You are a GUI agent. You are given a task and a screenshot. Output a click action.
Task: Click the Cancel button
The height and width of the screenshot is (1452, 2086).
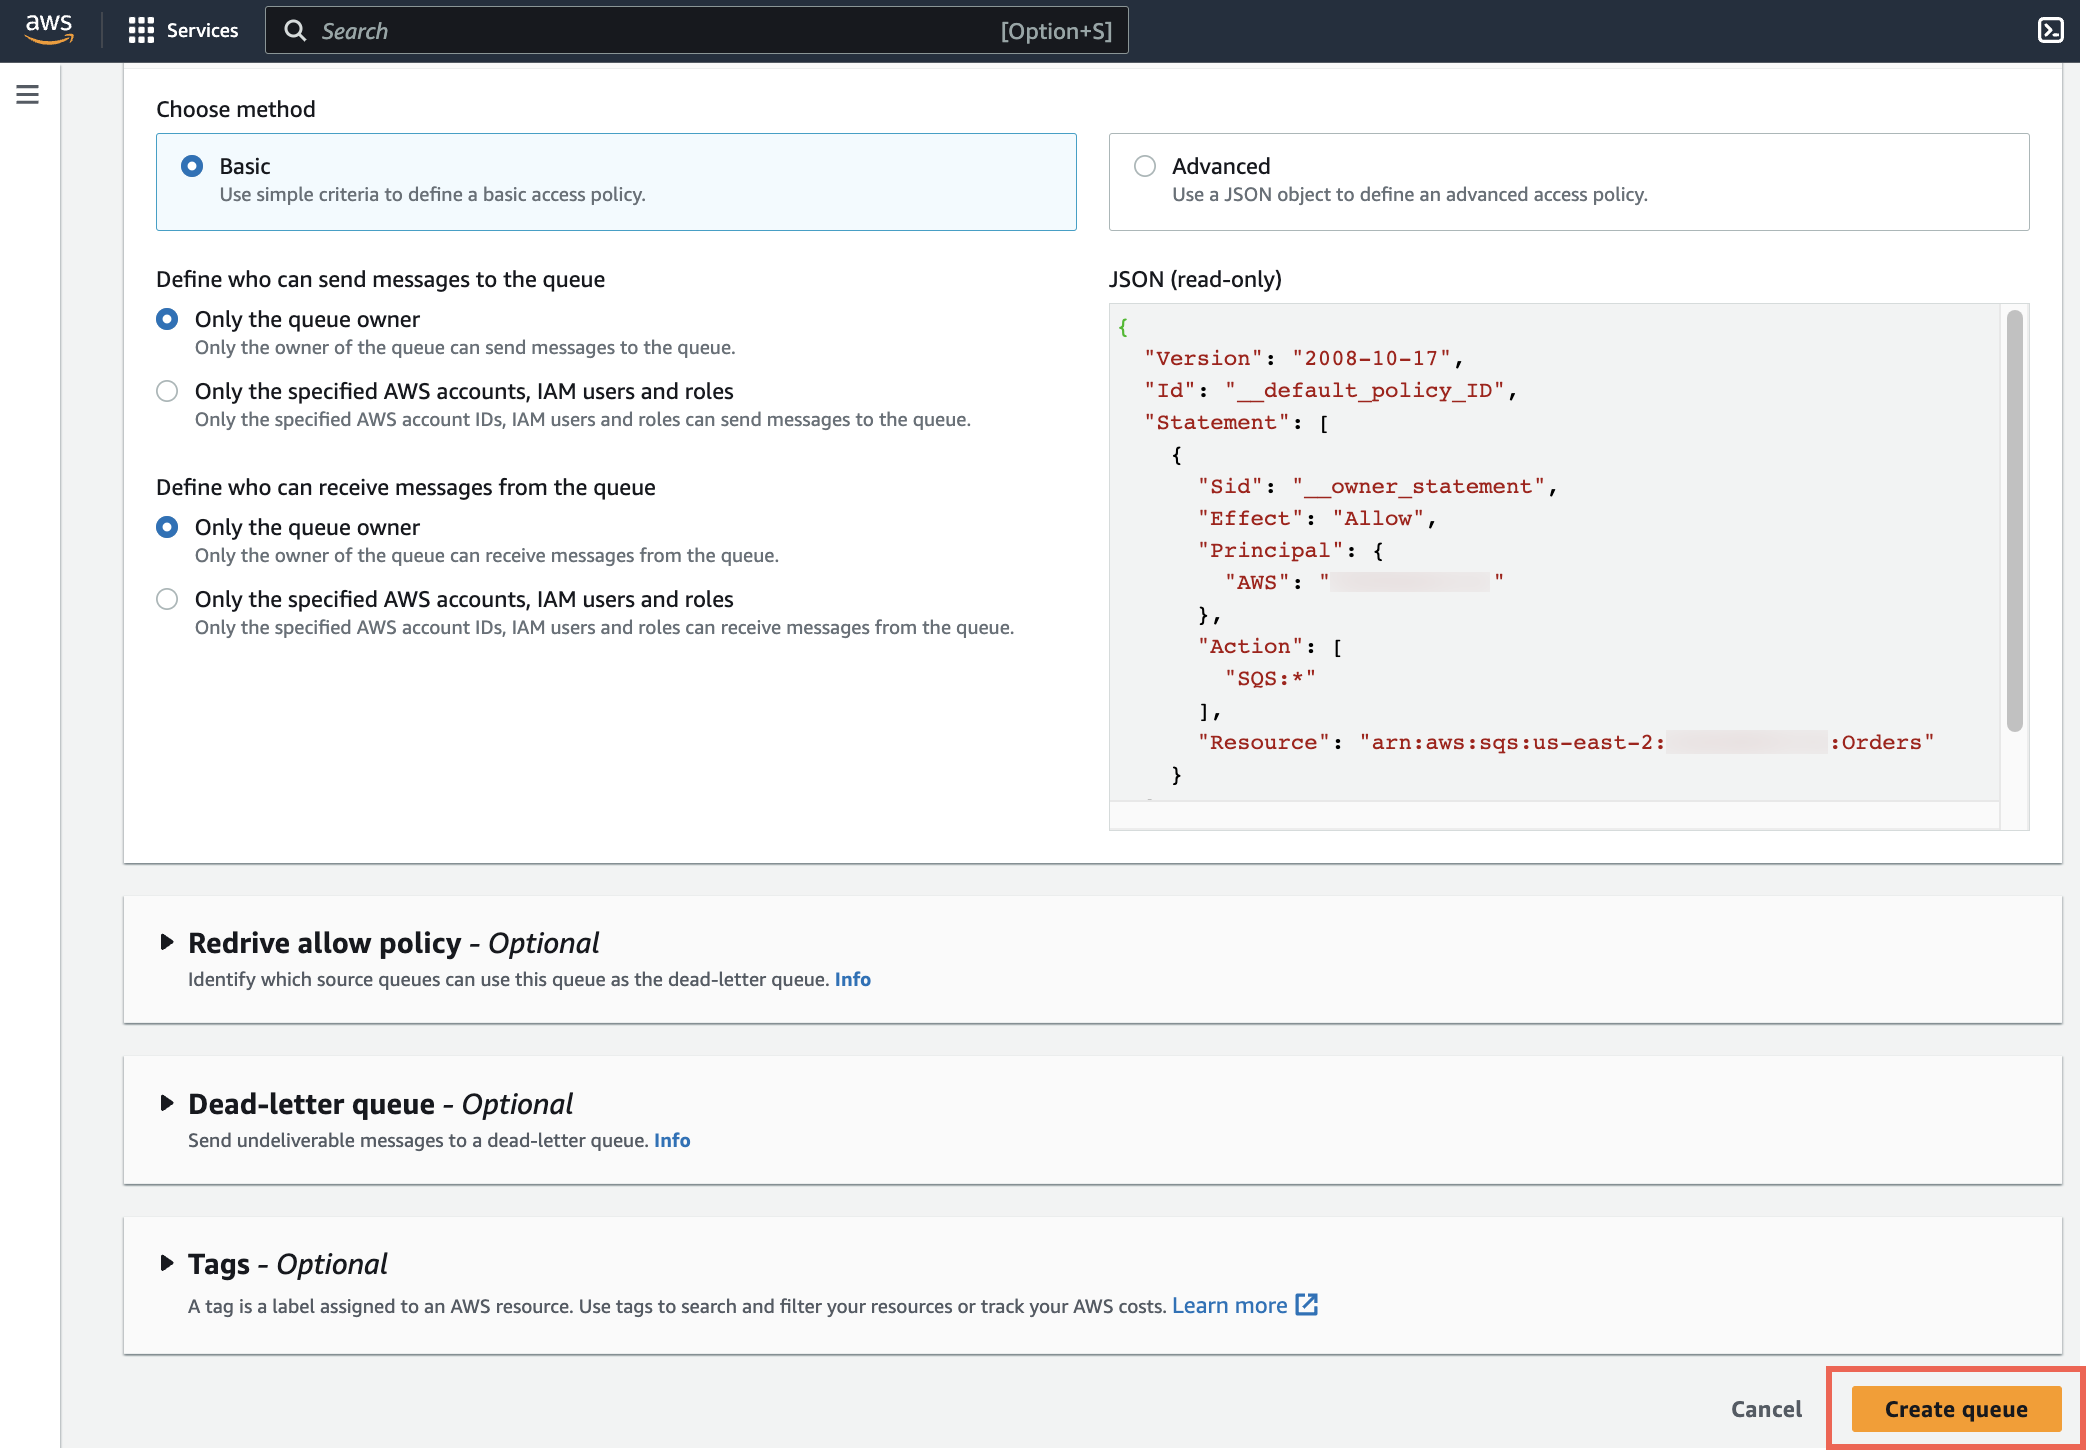(1766, 1409)
